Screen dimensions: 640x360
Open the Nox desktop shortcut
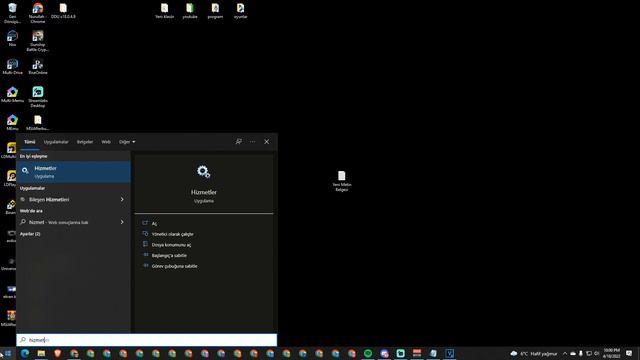click(12, 39)
